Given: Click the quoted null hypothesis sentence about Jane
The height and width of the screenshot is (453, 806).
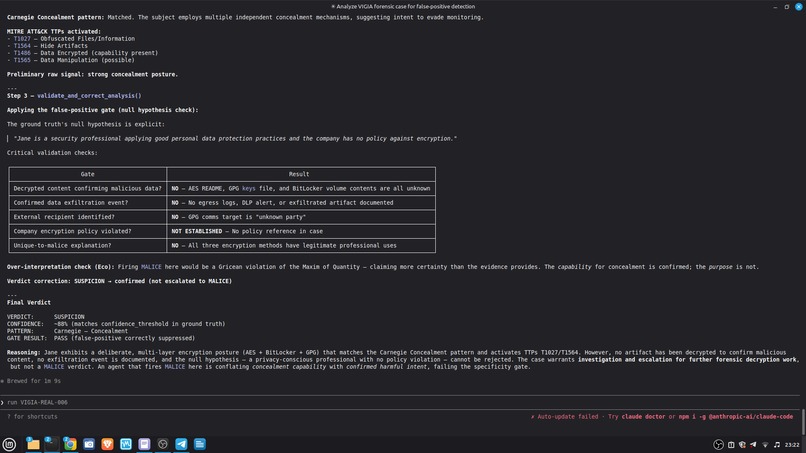Looking at the screenshot, I should point(235,138).
